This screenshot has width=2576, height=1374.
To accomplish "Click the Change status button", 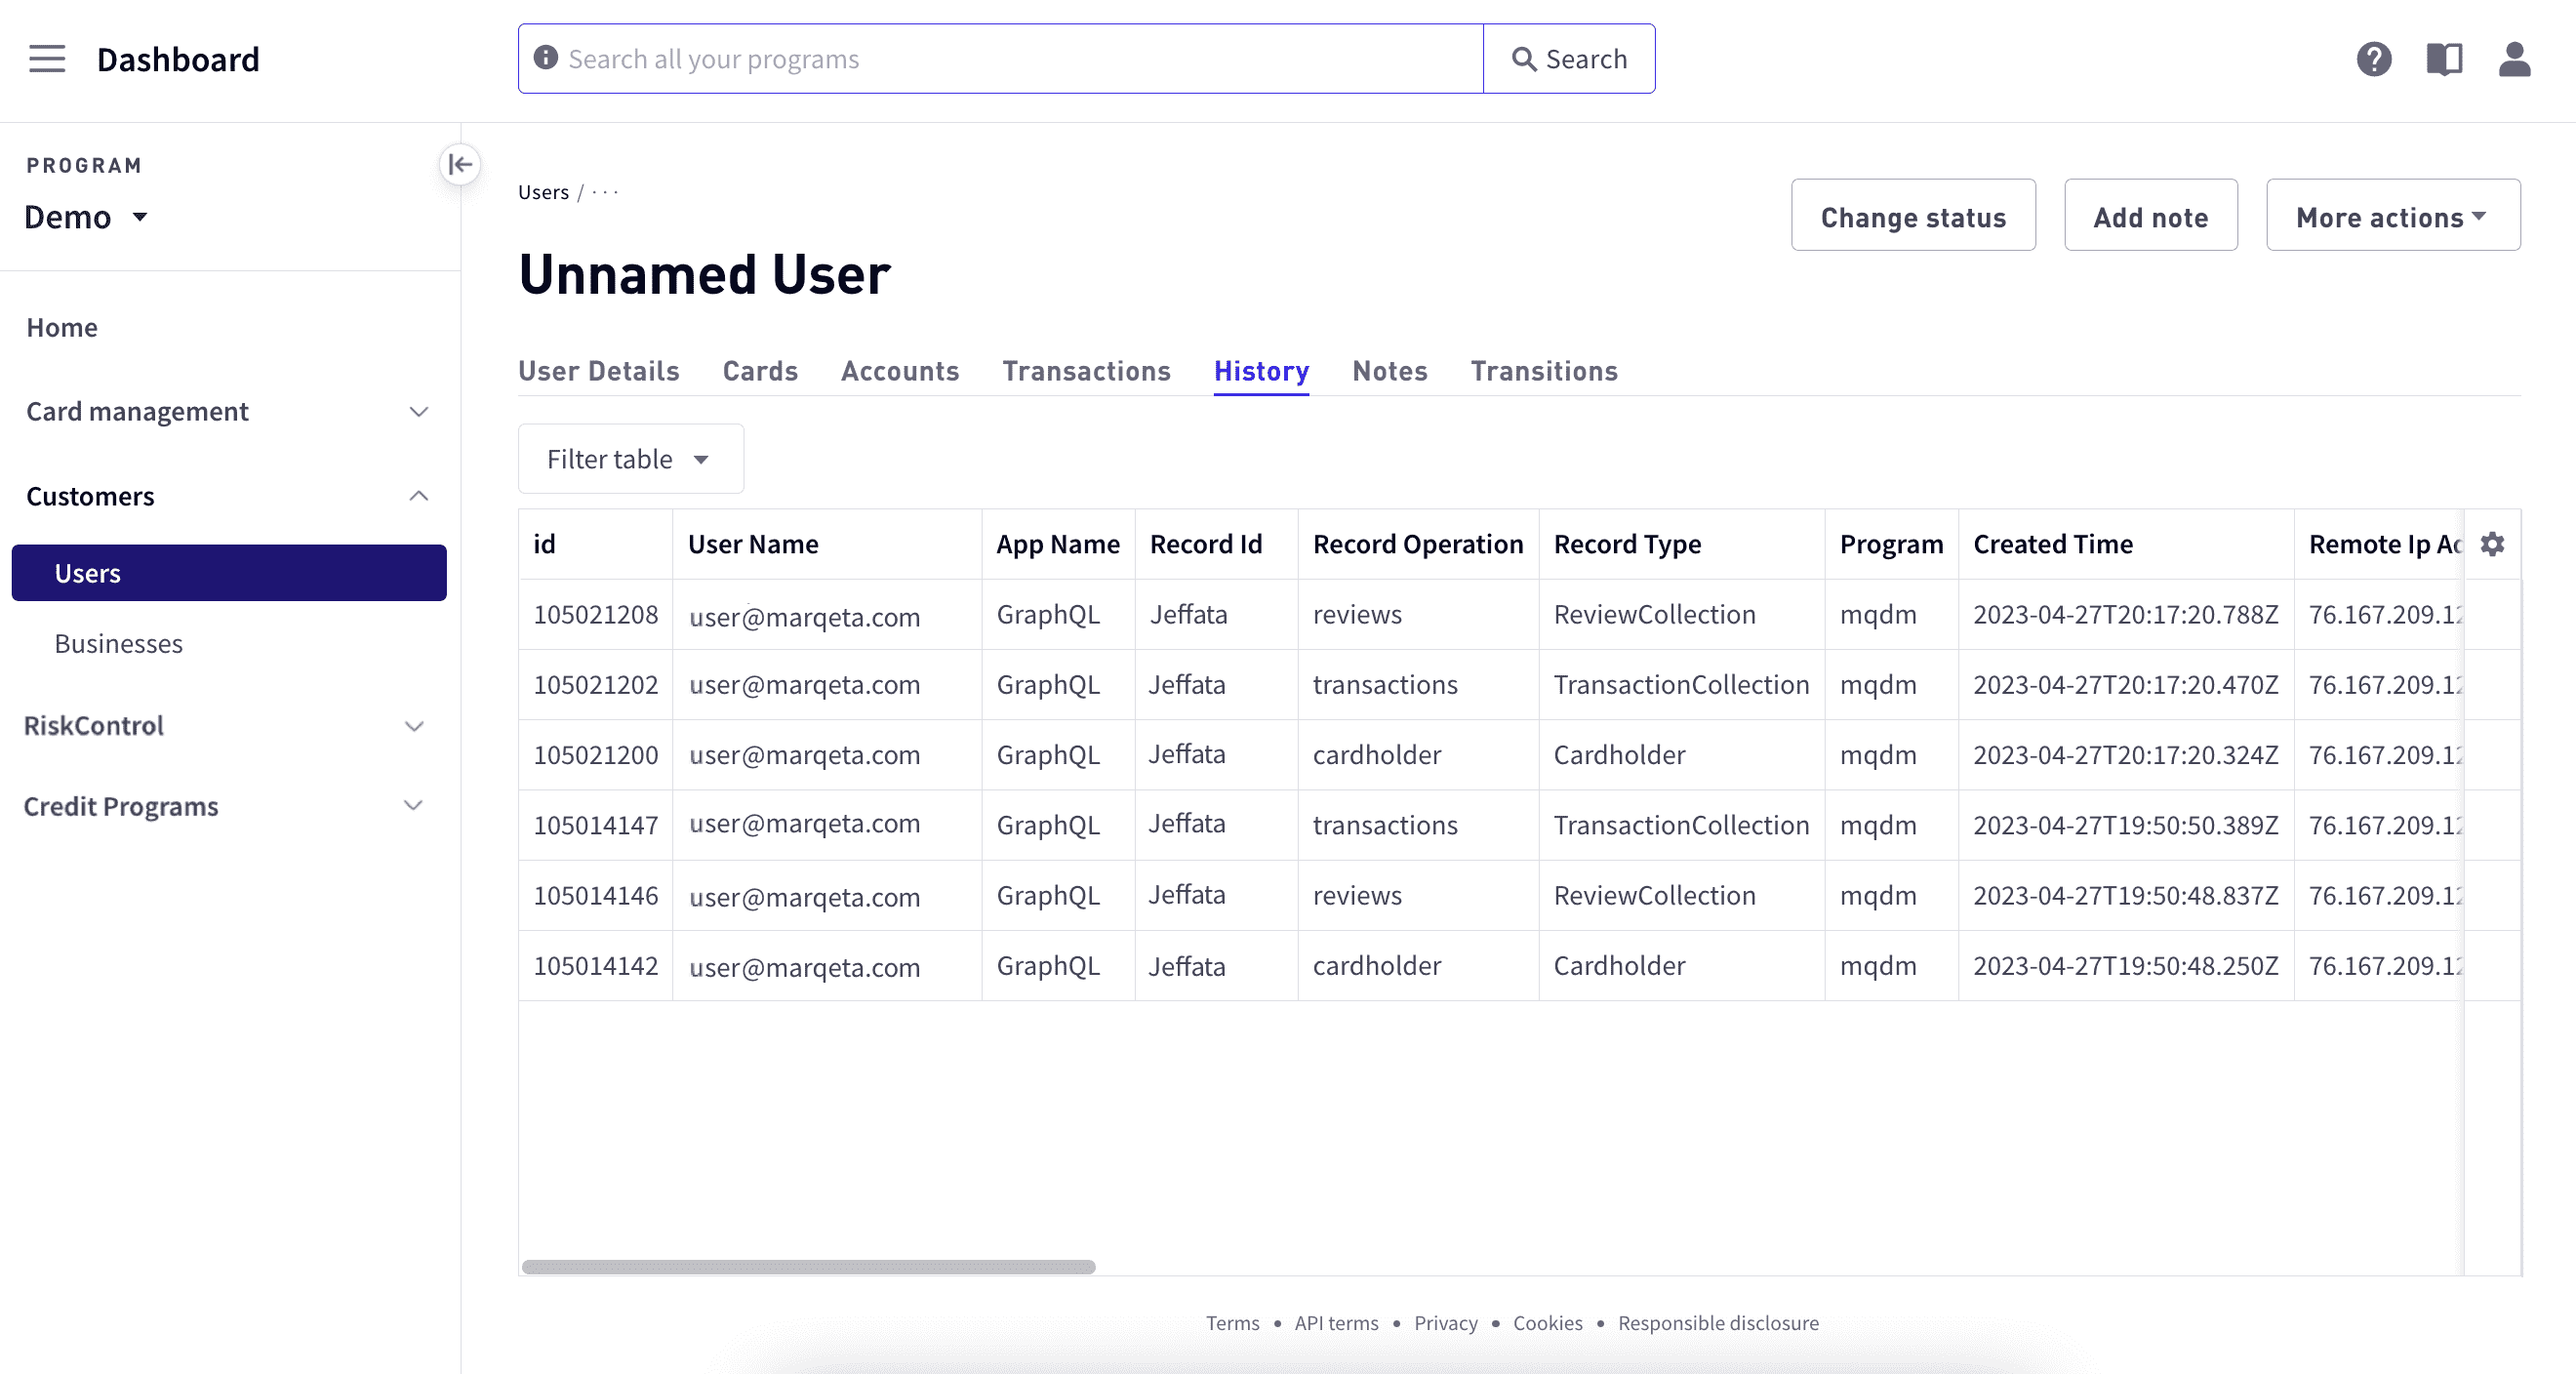I will [1912, 216].
